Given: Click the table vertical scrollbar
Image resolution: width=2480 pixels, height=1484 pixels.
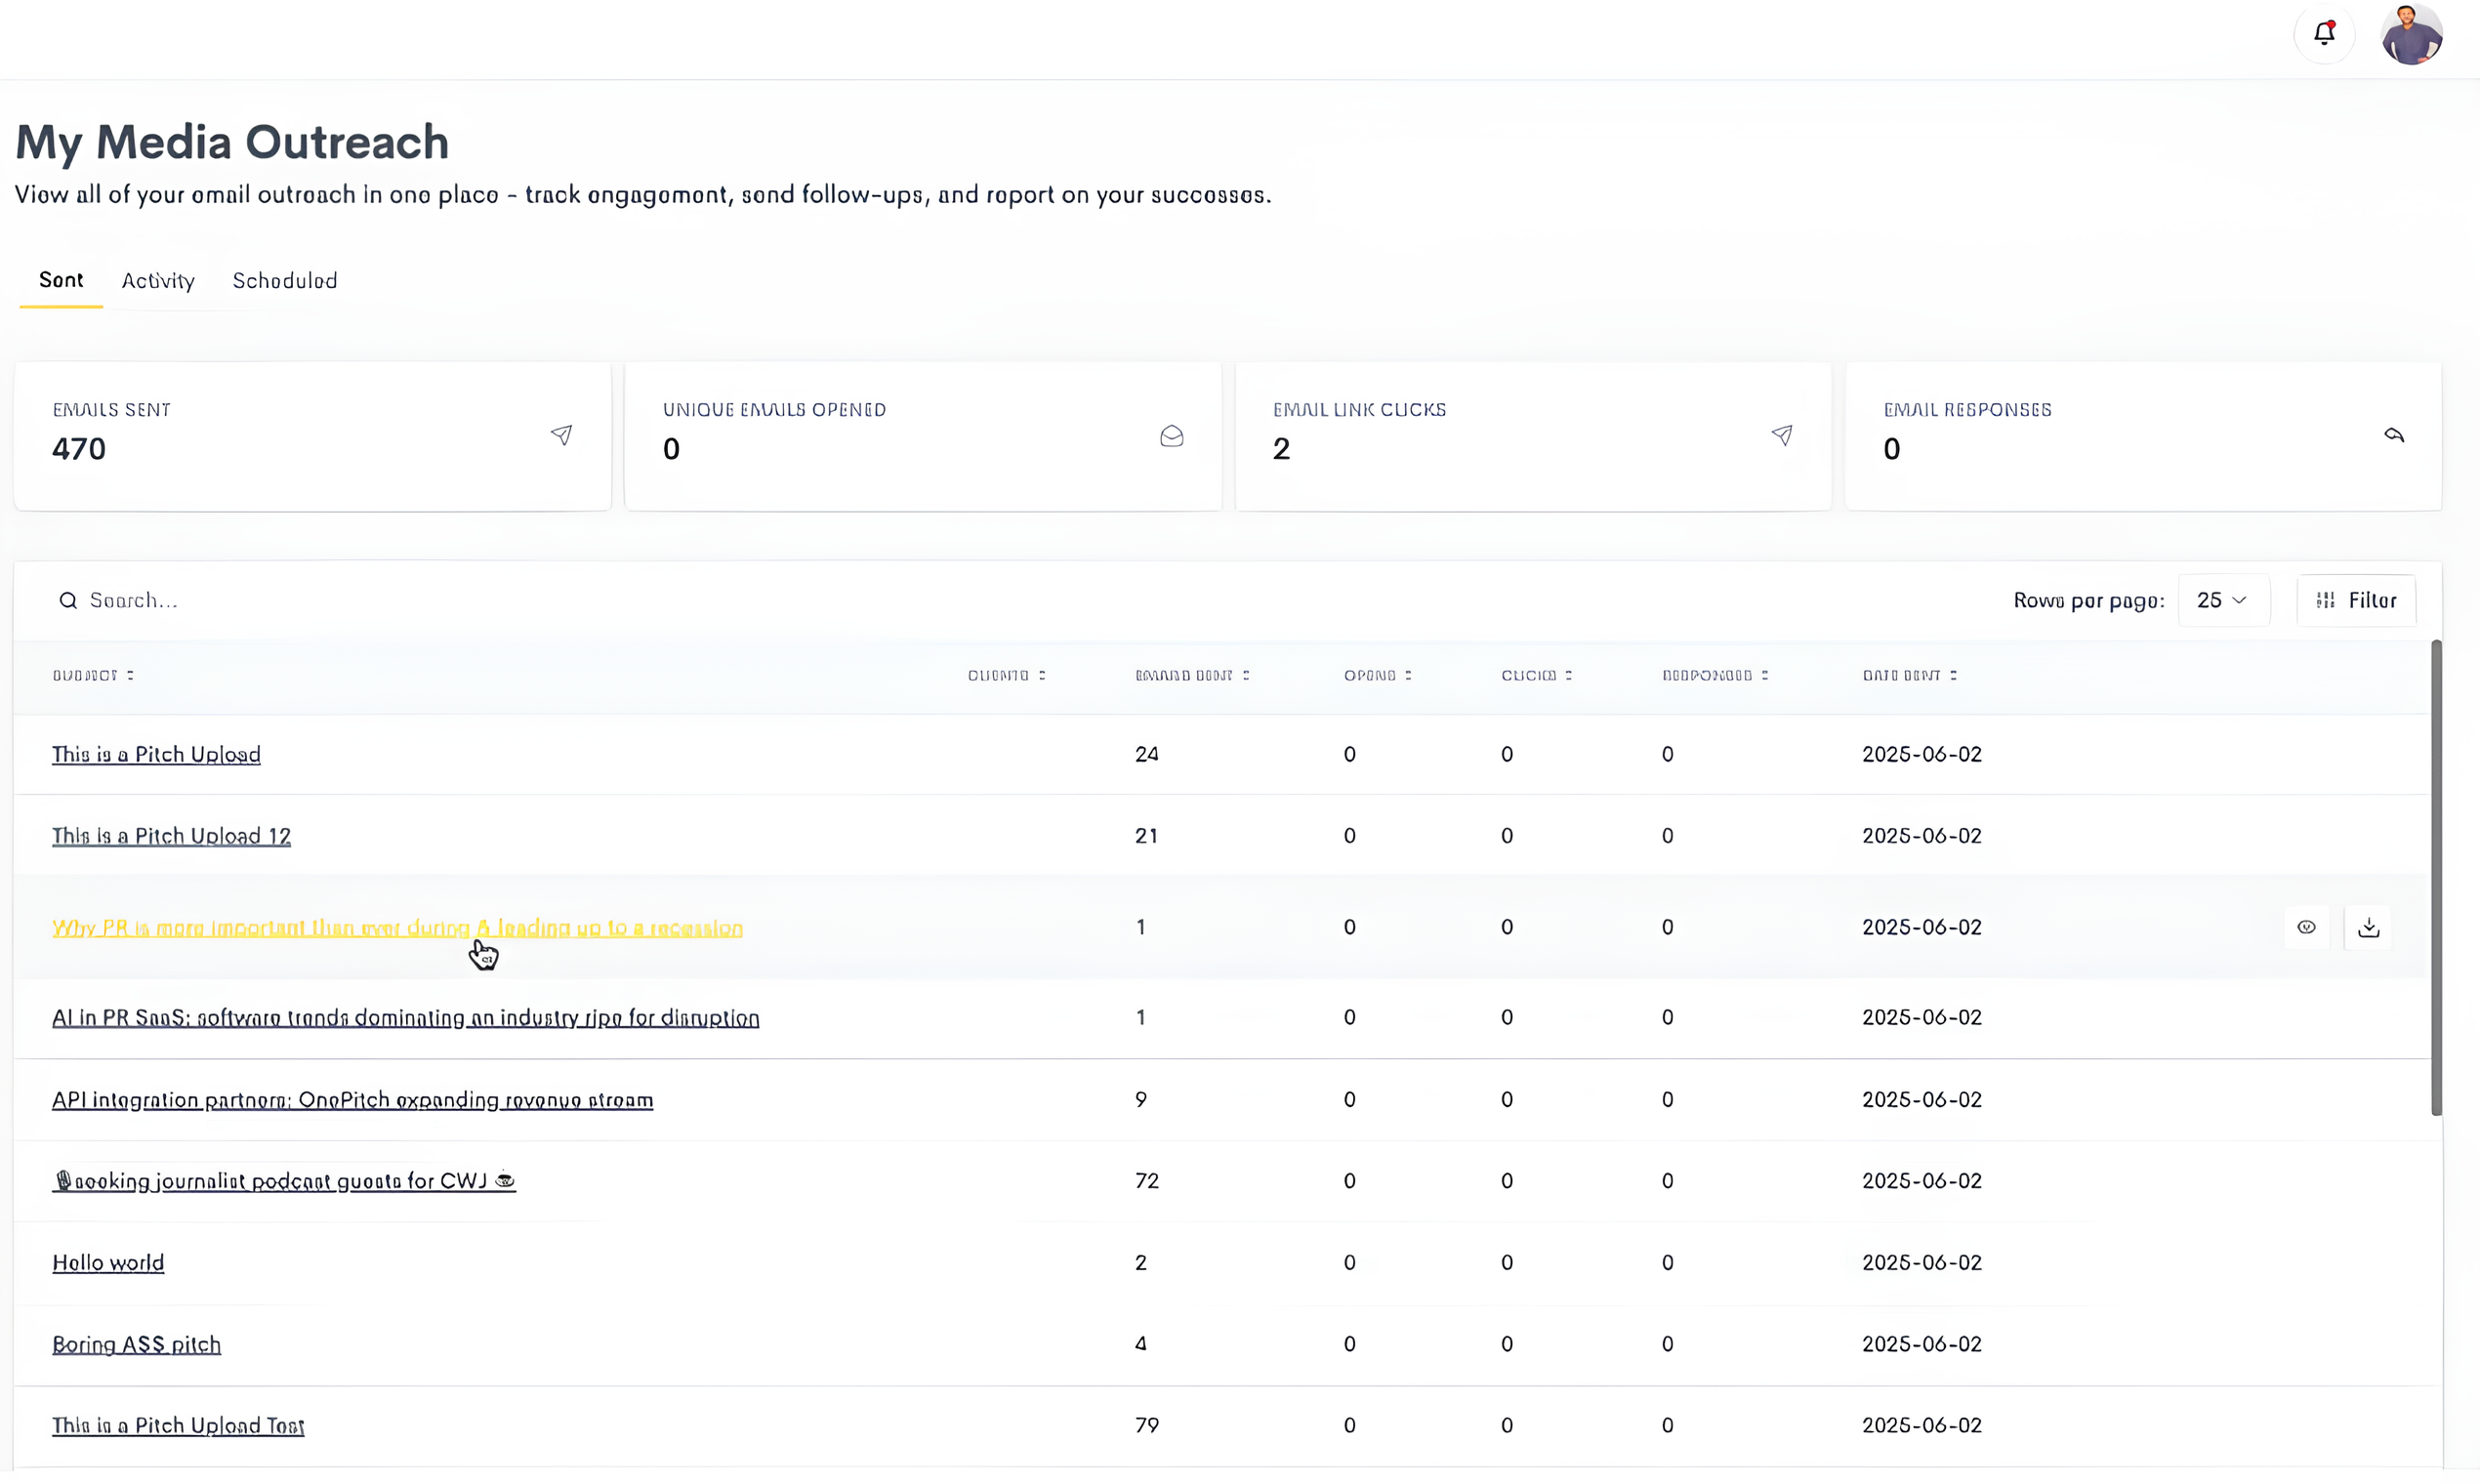Looking at the screenshot, I should point(2436,878).
